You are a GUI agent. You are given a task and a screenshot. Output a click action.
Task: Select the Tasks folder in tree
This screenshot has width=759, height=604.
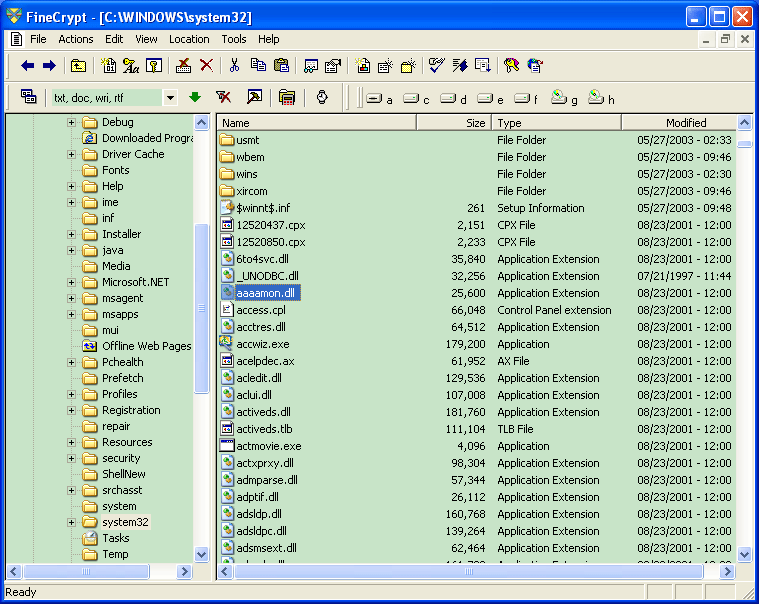click(116, 538)
